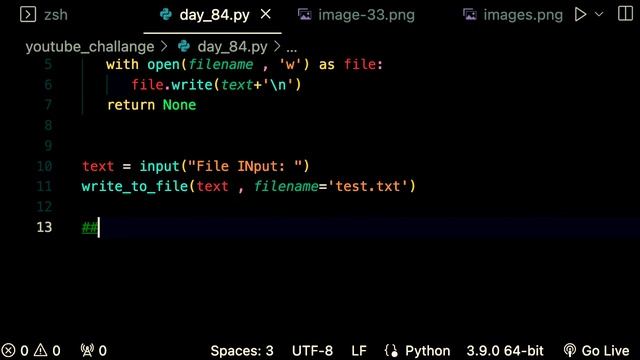Image resolution: width=640 pixels, height=360 pixels.
Task: Click the zsh terminal prompt icon
Action: click(x=28, y=15)
